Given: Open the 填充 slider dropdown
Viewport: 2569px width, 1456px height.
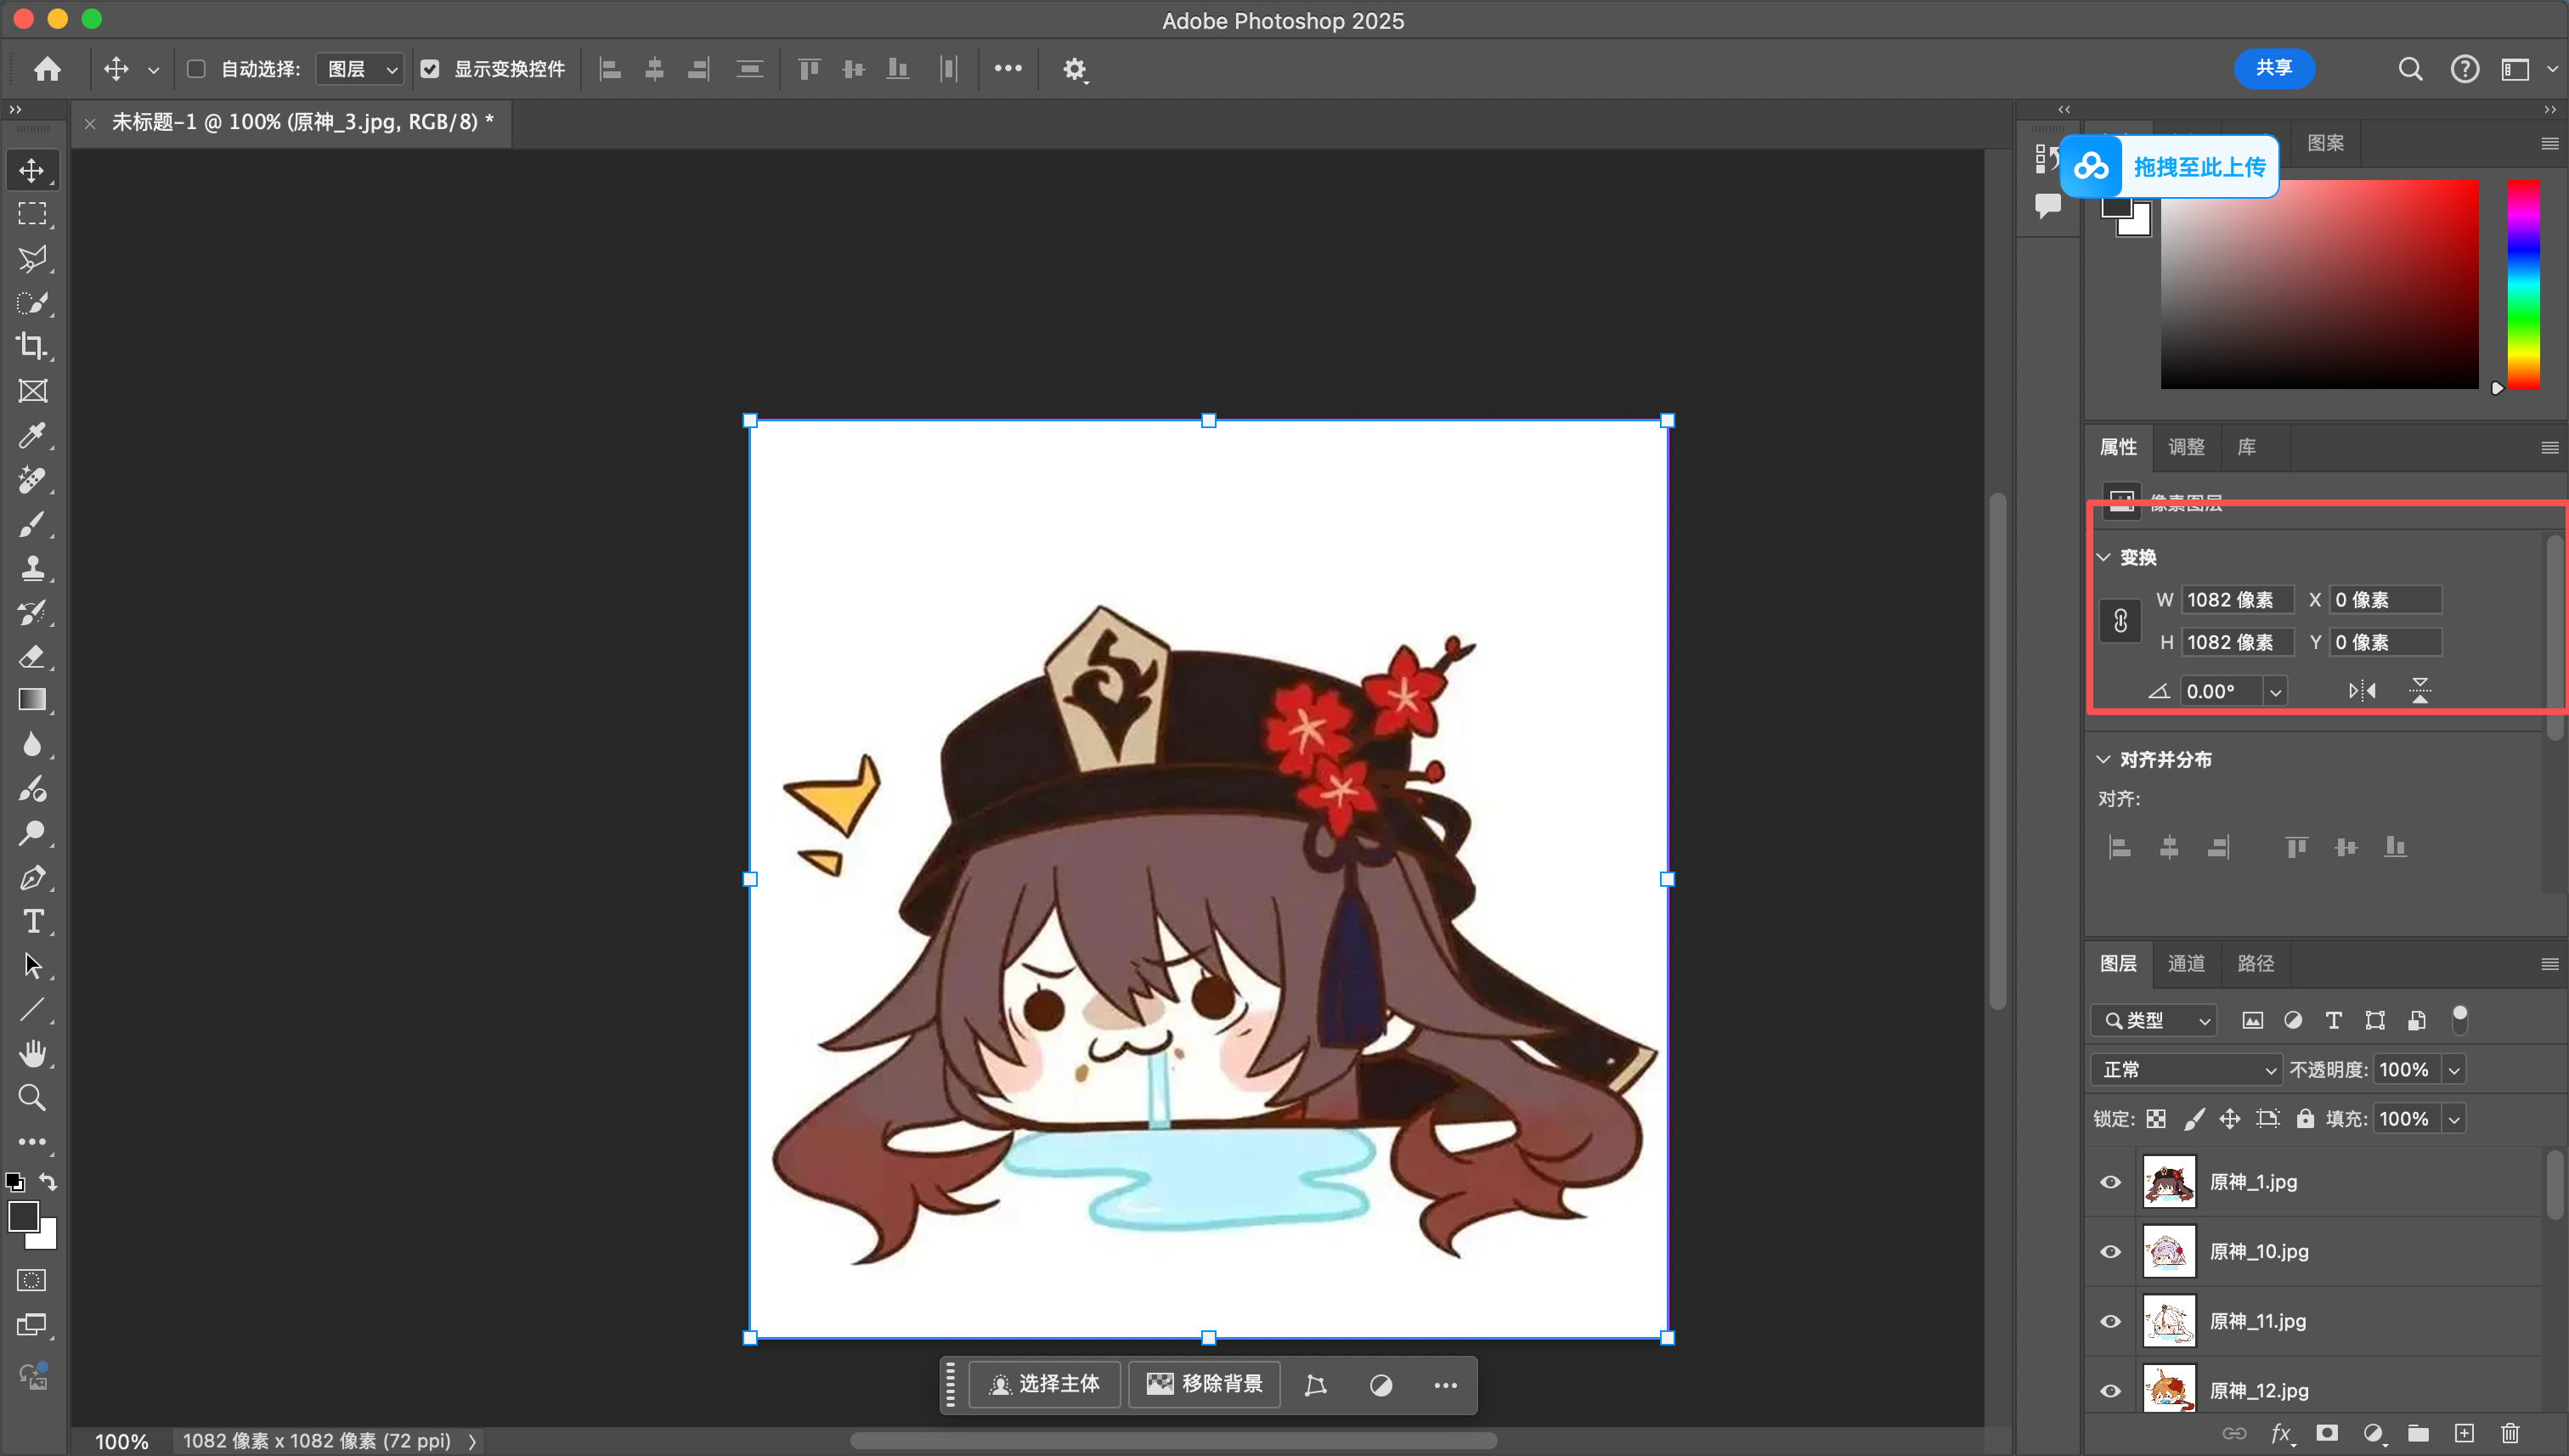Looking at the screenshot, I should coord(2454,1119).
